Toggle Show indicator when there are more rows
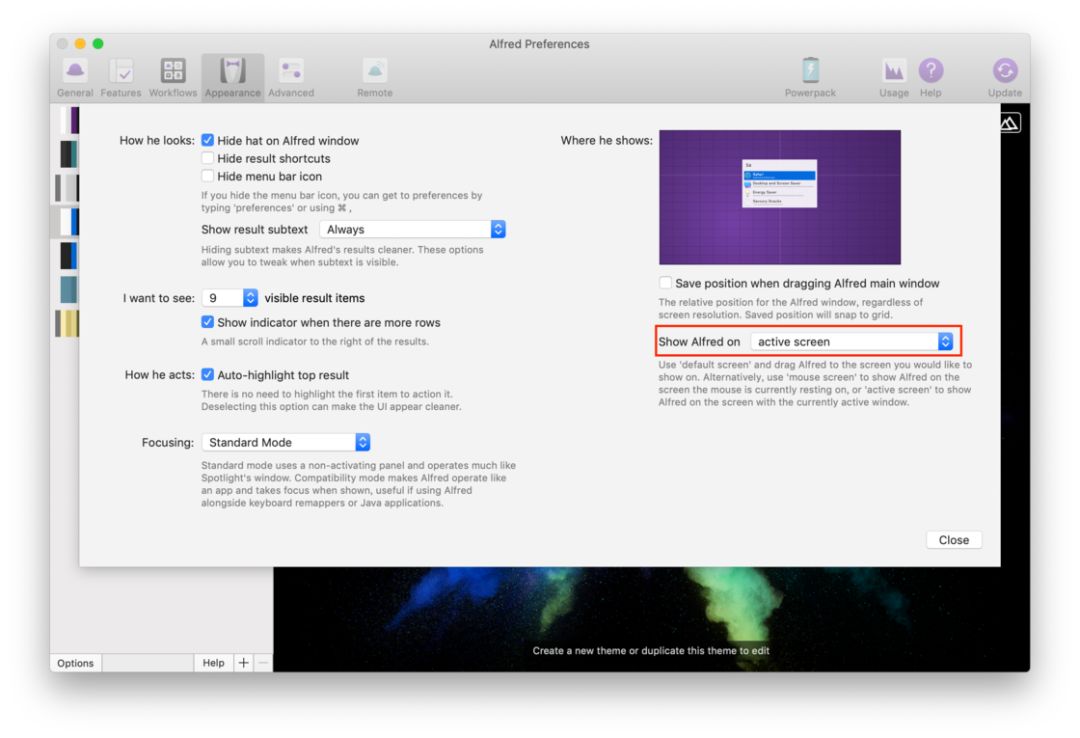 [207, 322]
